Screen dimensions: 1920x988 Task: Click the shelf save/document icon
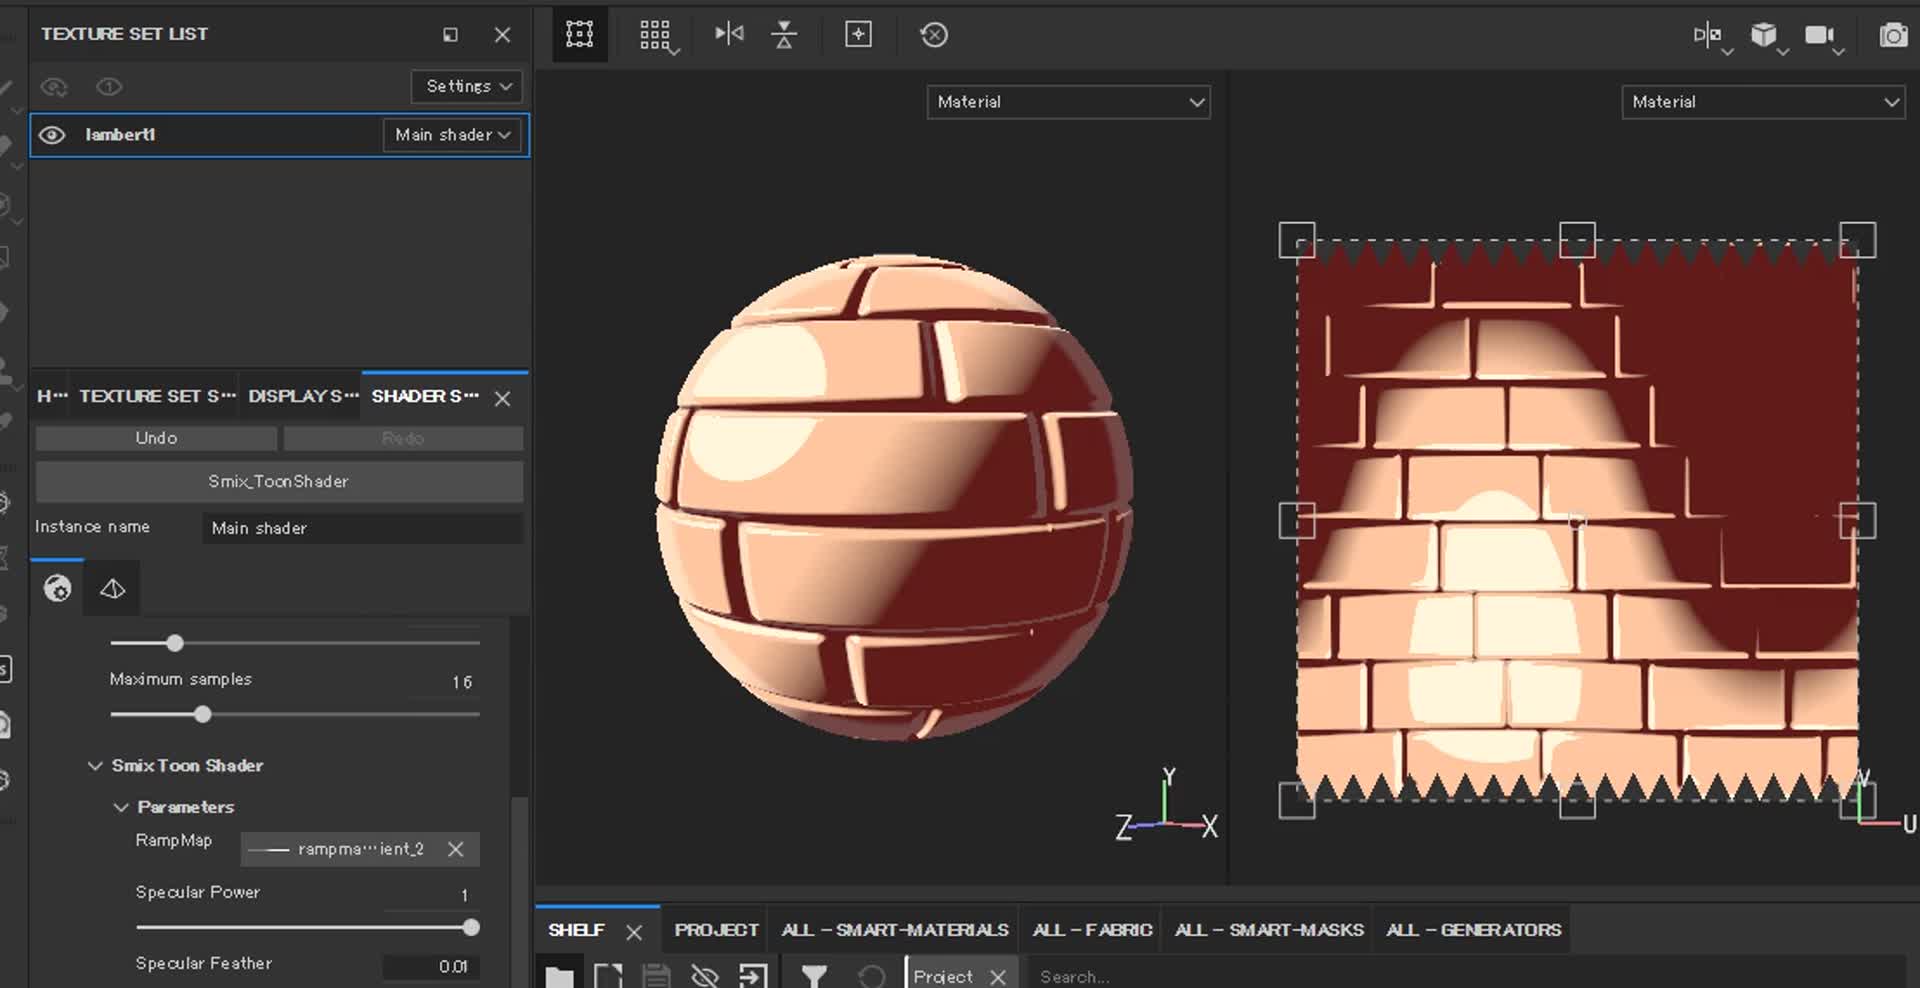coord(656,976)
